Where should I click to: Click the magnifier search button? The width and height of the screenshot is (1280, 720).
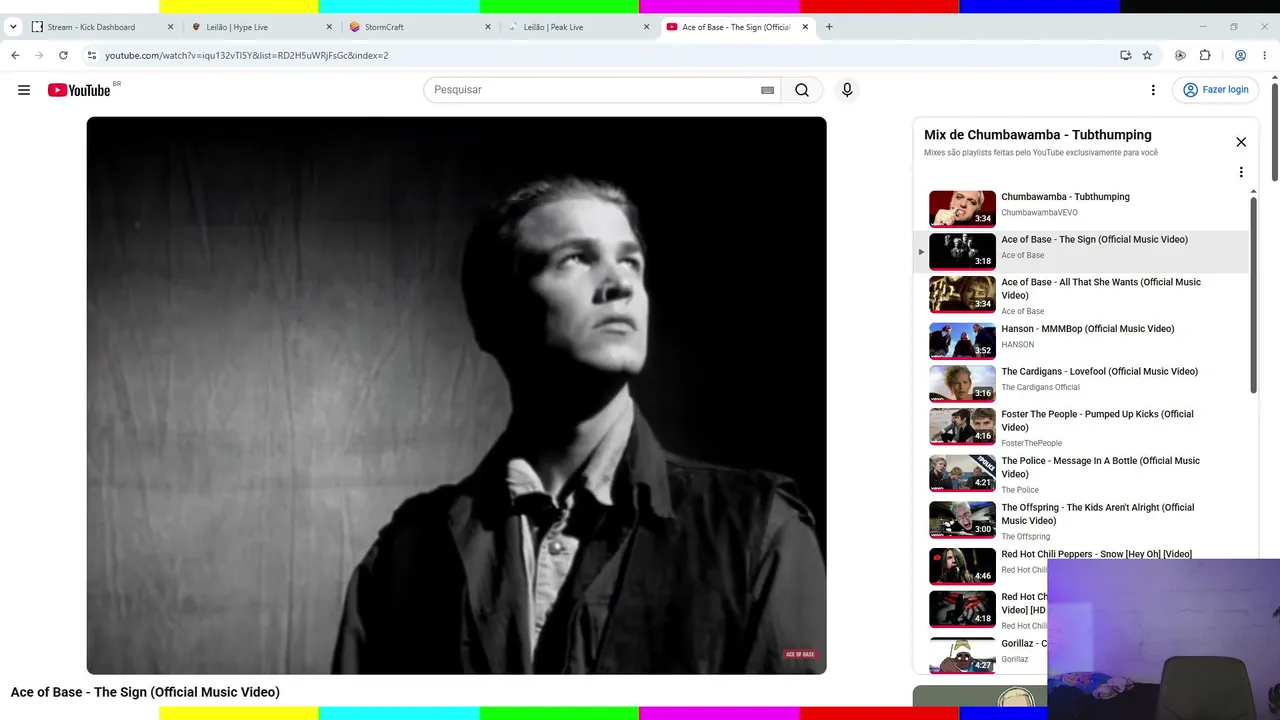click(x=802, y=90)
